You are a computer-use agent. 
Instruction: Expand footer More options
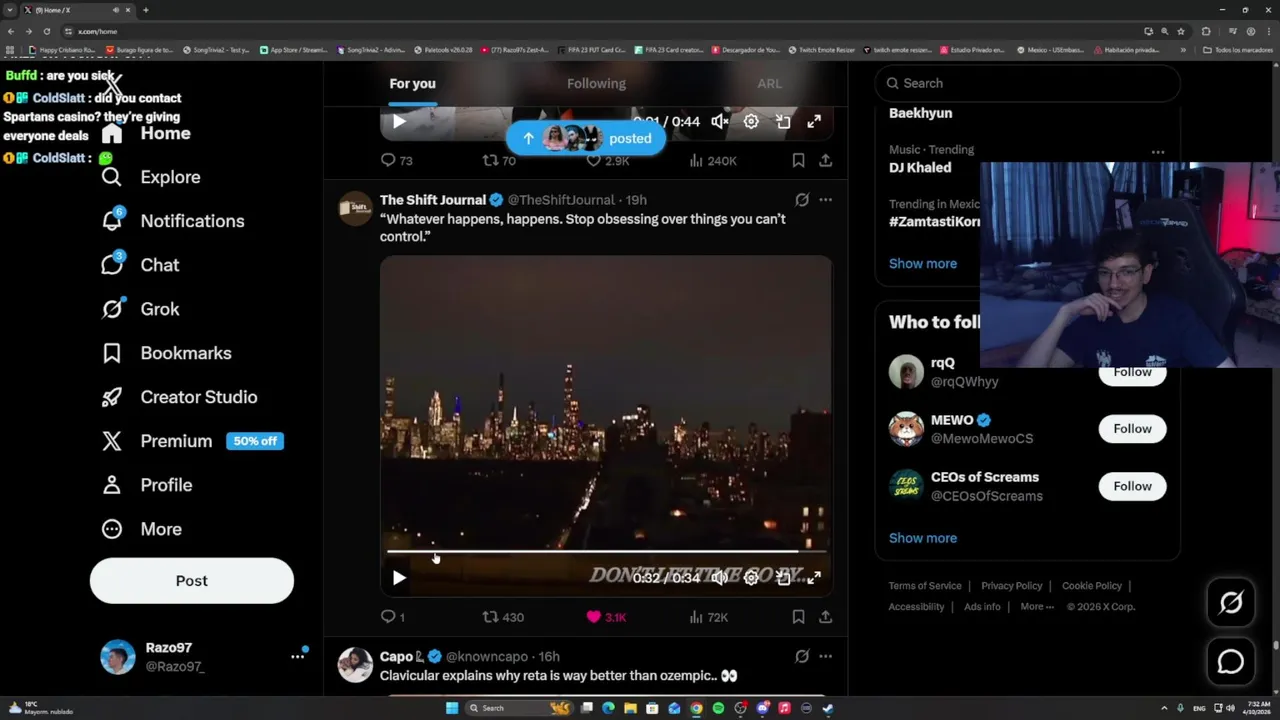click(x=1037, y=607)
